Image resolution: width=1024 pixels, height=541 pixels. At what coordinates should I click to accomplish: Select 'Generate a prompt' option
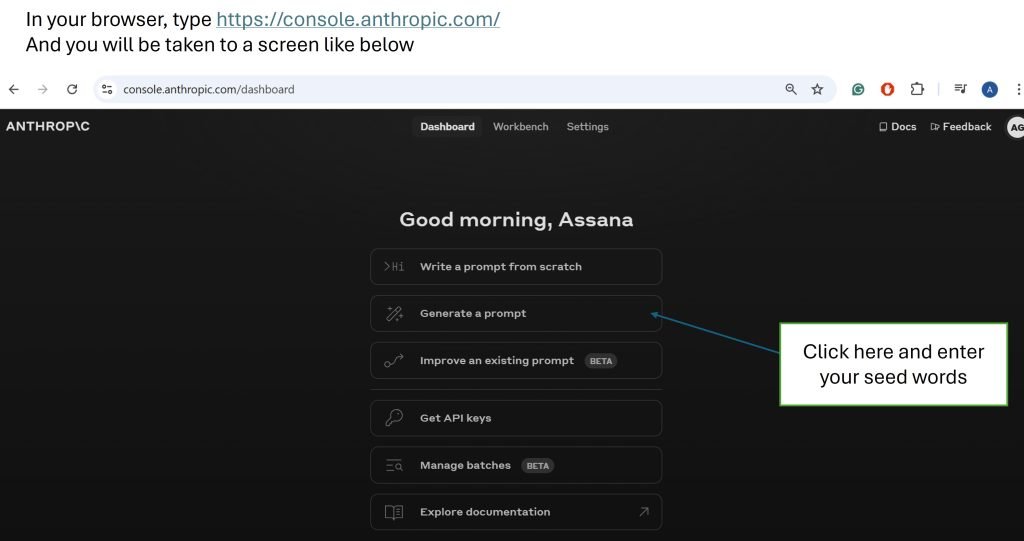[516, 314]
